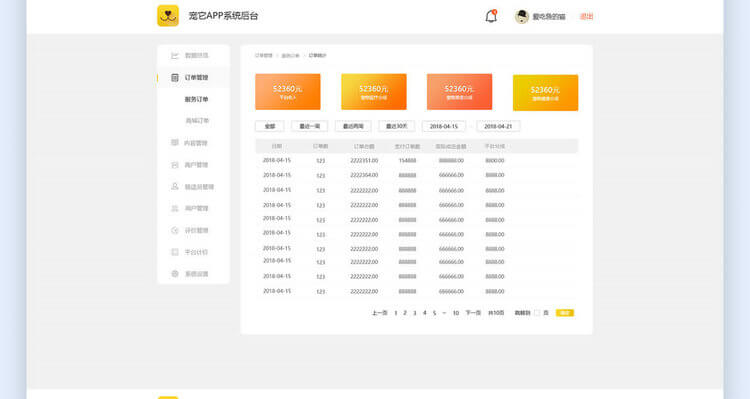
Task: Select the 最近两周 filter button
Action: pyautogui.click(x=353, y=126)
